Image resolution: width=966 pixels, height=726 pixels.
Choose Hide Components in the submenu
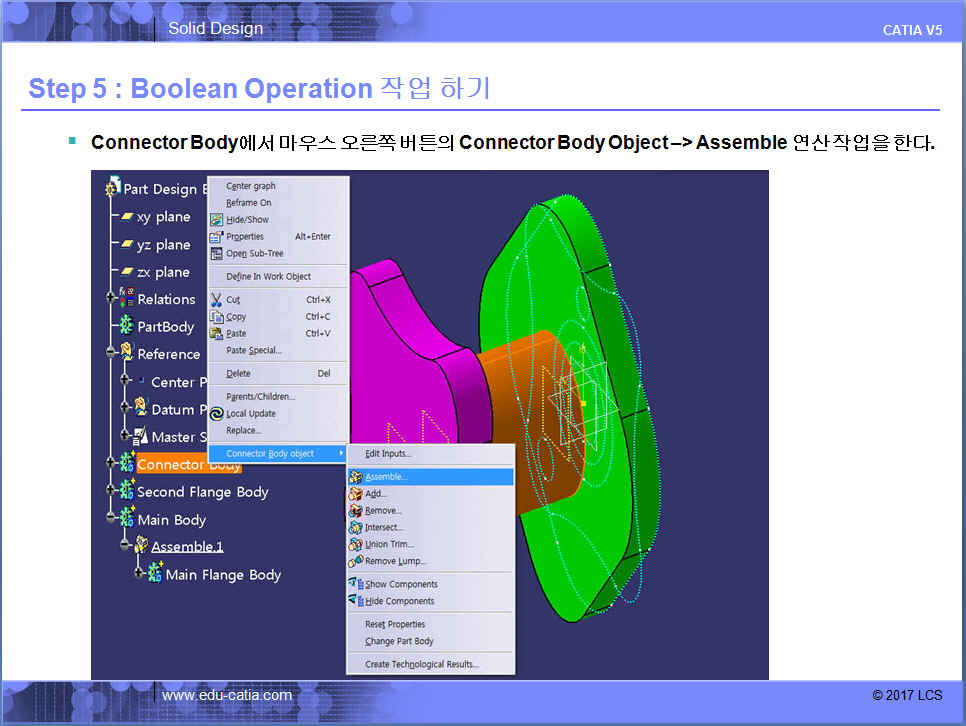point(399,601)
